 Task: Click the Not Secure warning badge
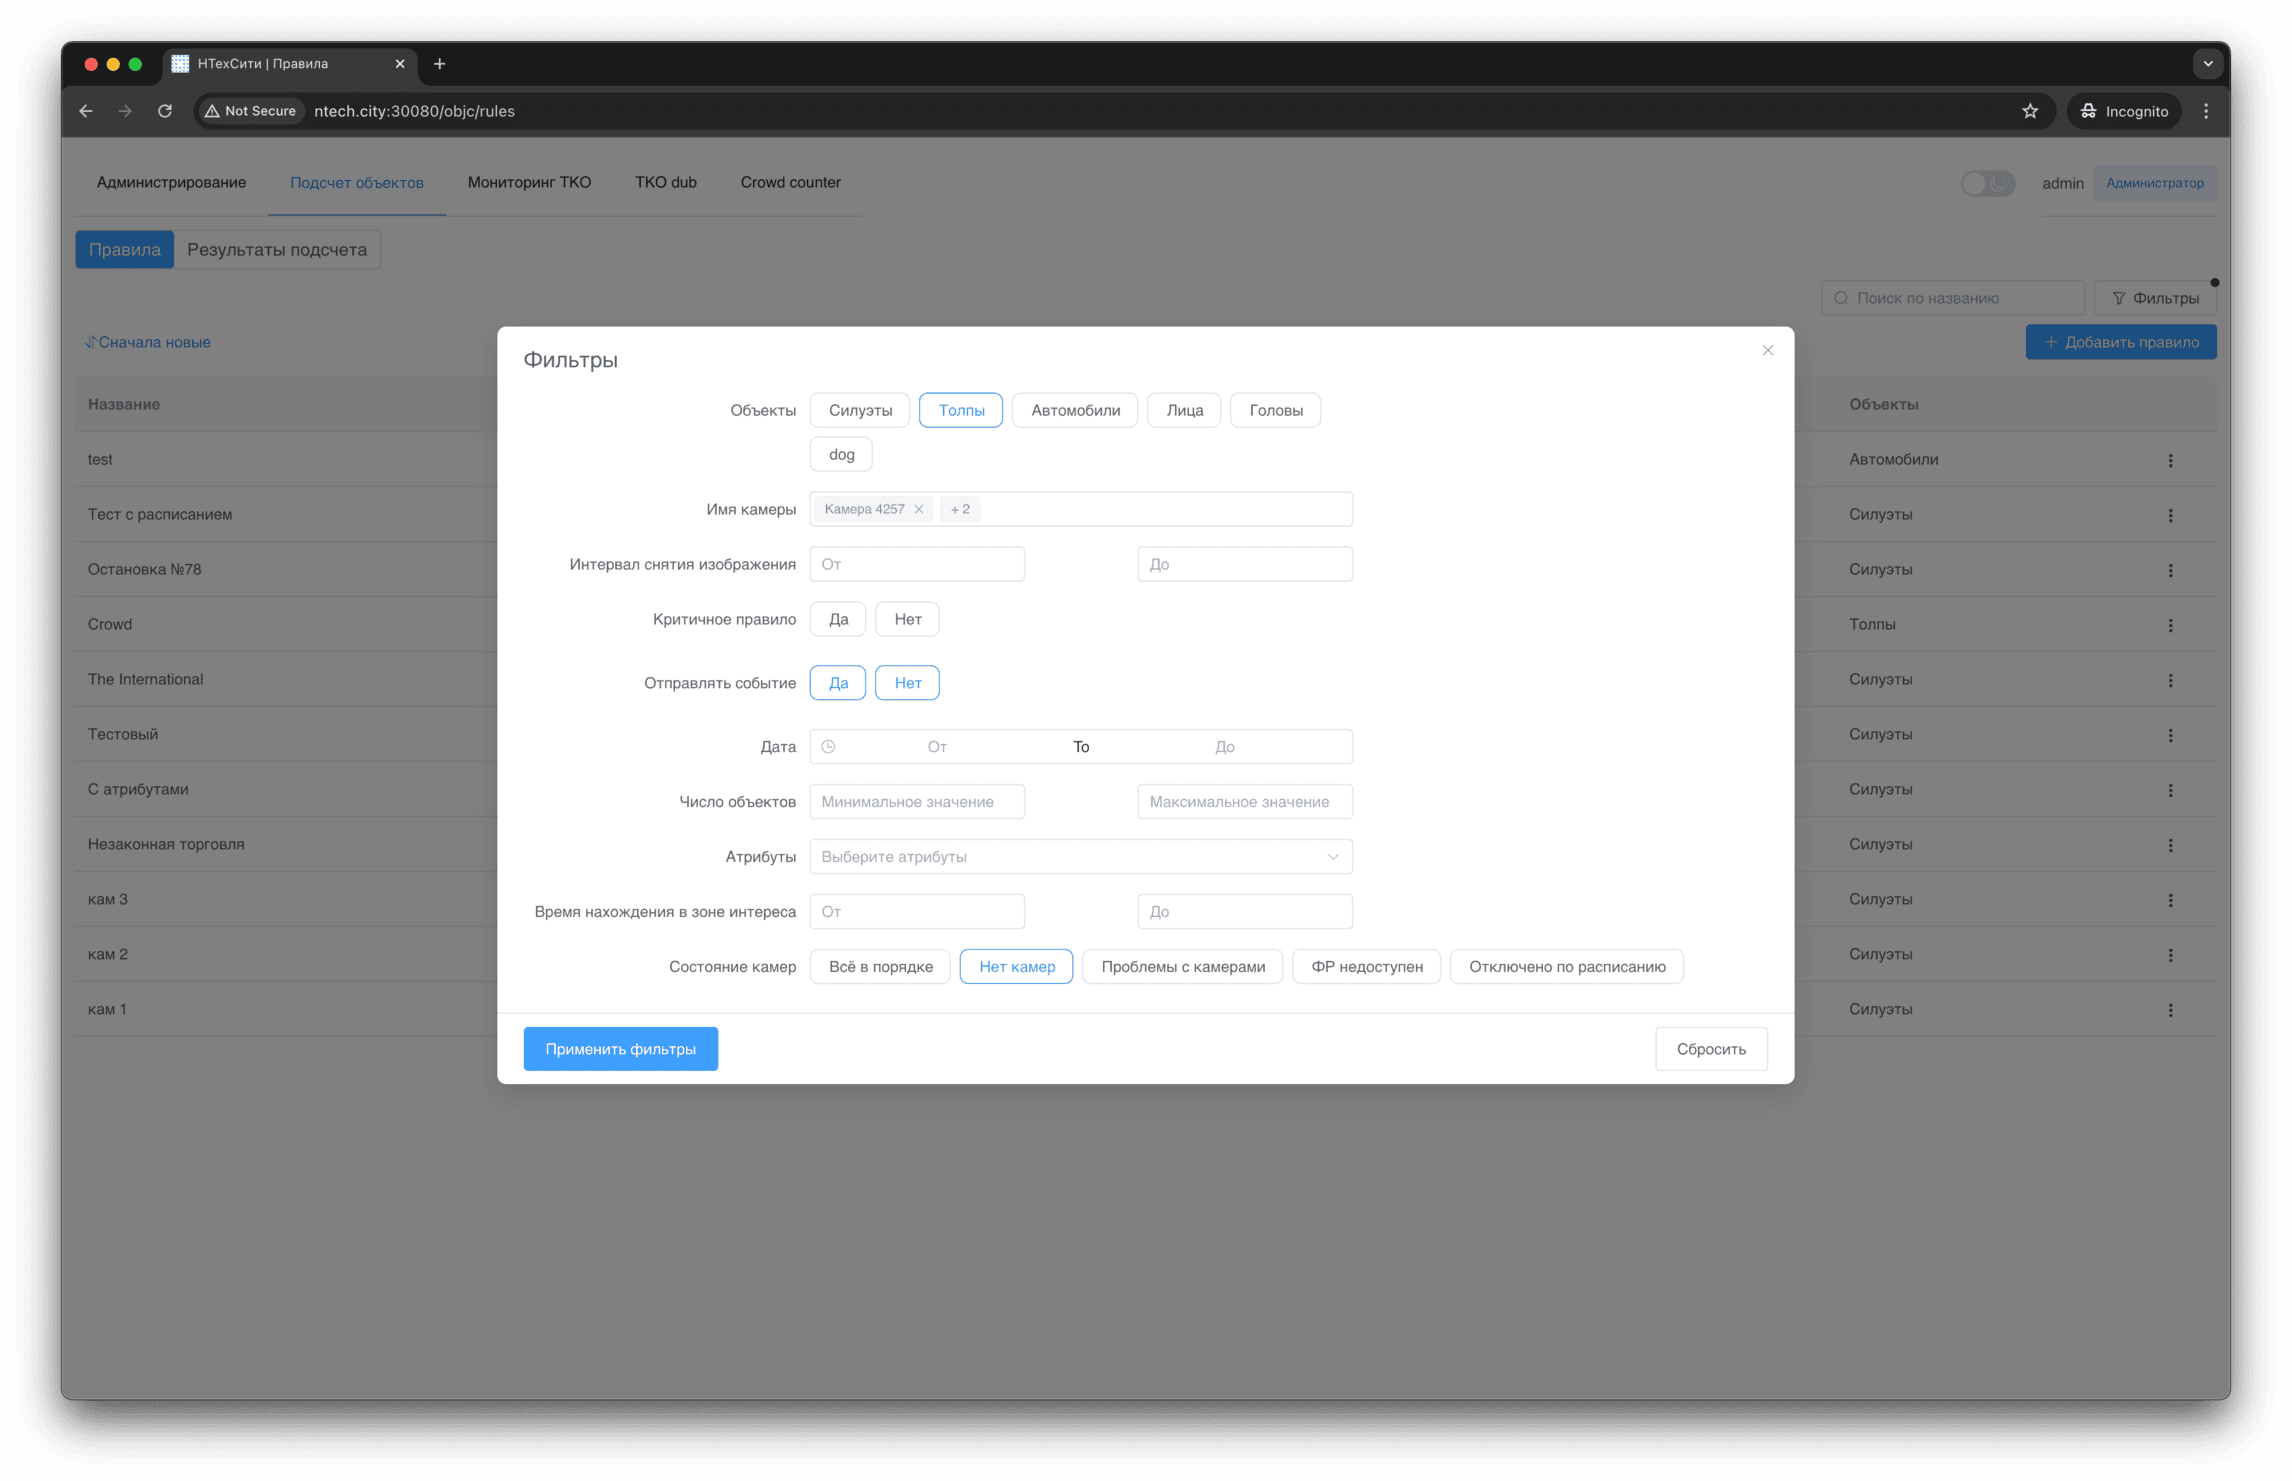tap(251, 111)
